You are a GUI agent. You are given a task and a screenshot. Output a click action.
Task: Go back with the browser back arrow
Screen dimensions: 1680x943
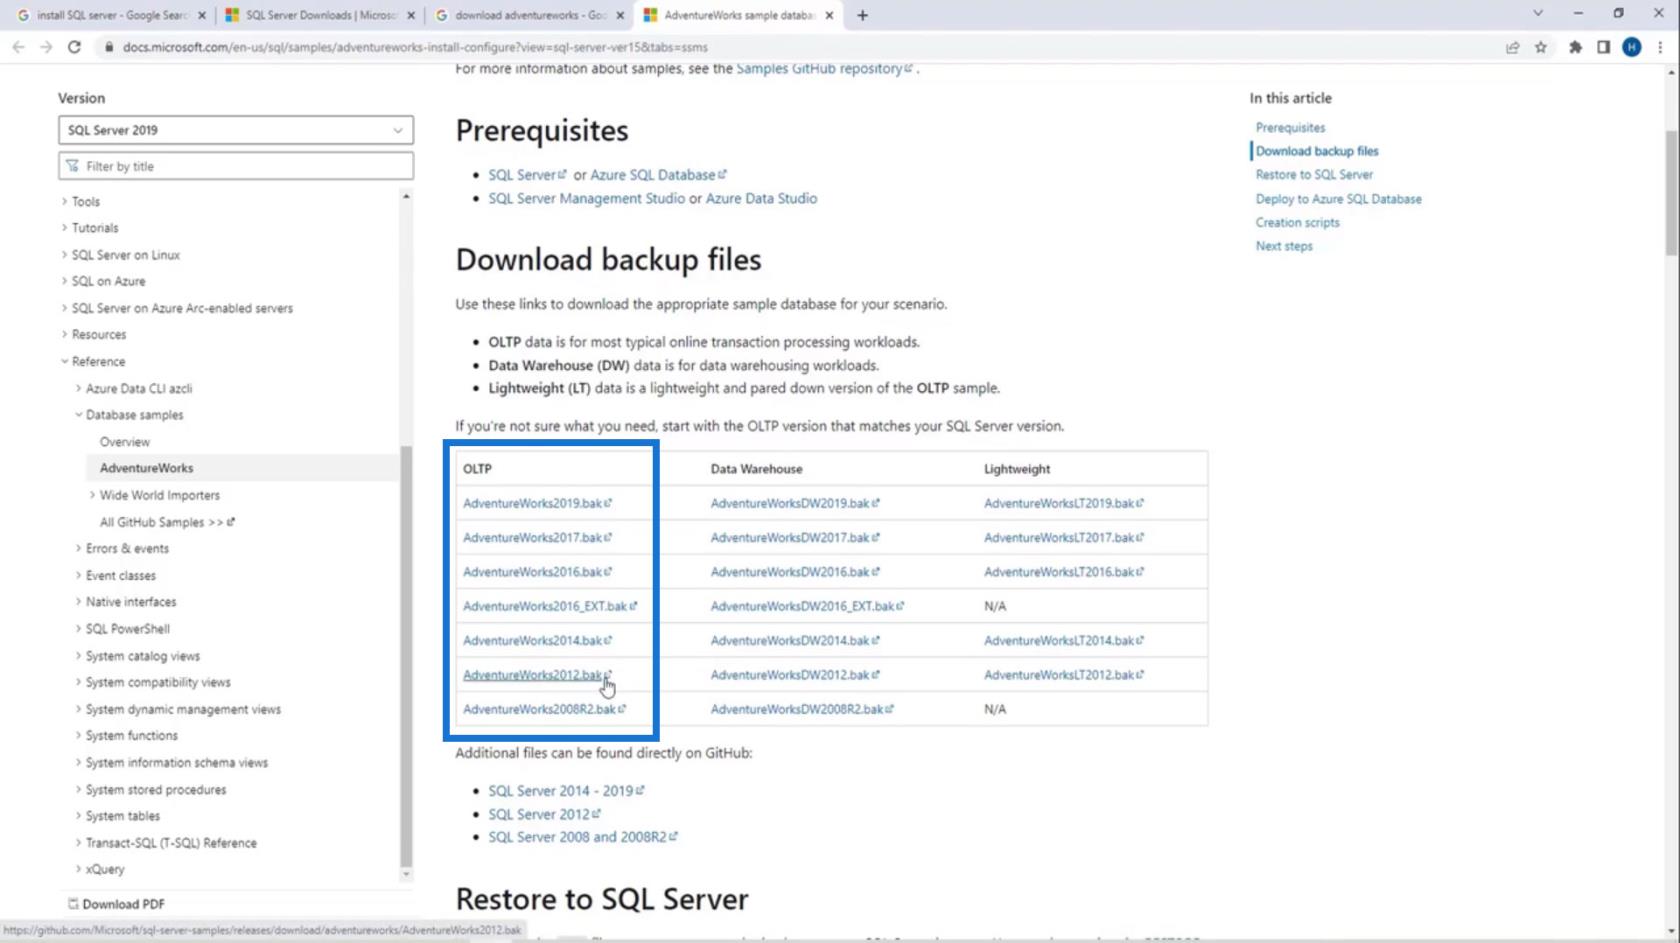click(18, 47)
